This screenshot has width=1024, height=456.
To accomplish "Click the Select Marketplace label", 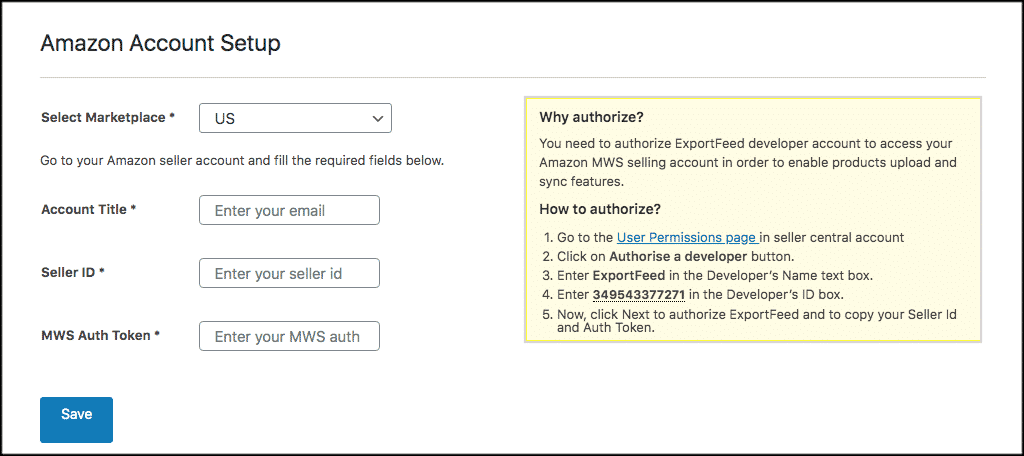I will (x=108, y=118).
